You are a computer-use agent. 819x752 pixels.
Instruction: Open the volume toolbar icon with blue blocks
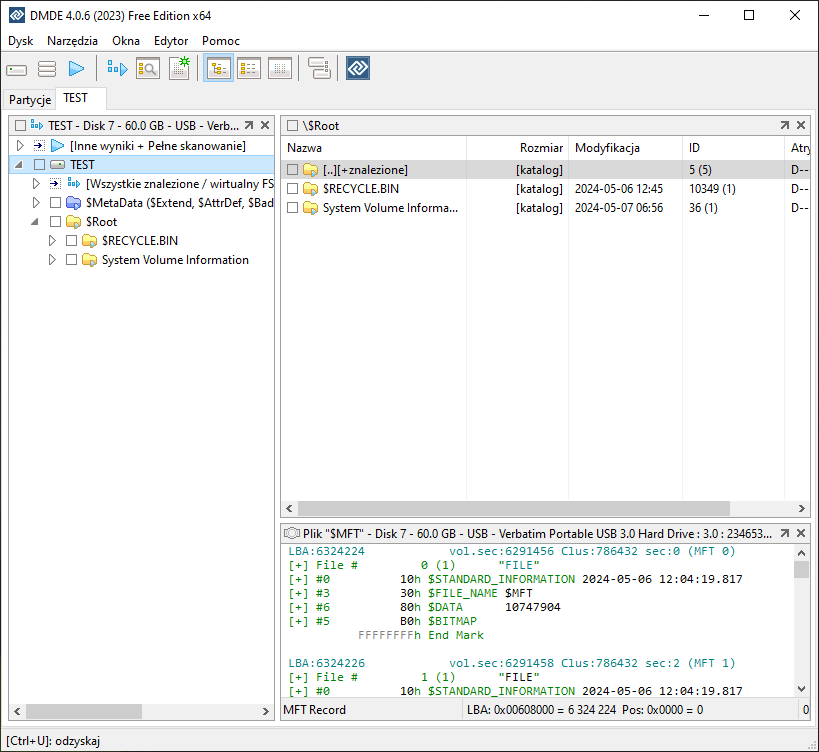118,68
